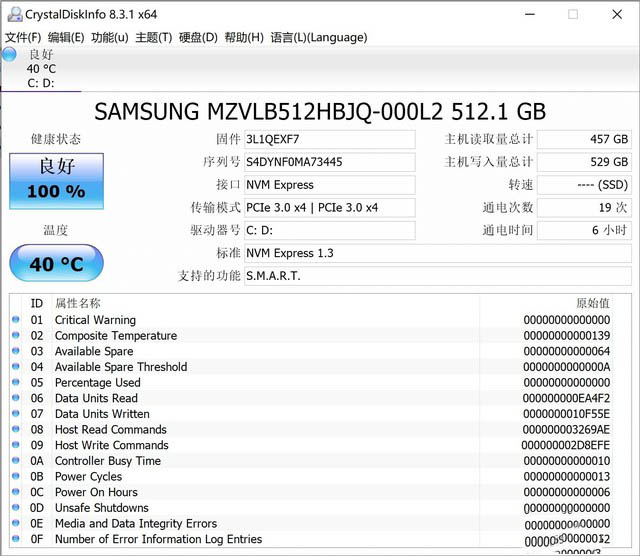Click the supported features field S.M.A.R.T.
Screen dimensions: 640x556
(438, 276)
